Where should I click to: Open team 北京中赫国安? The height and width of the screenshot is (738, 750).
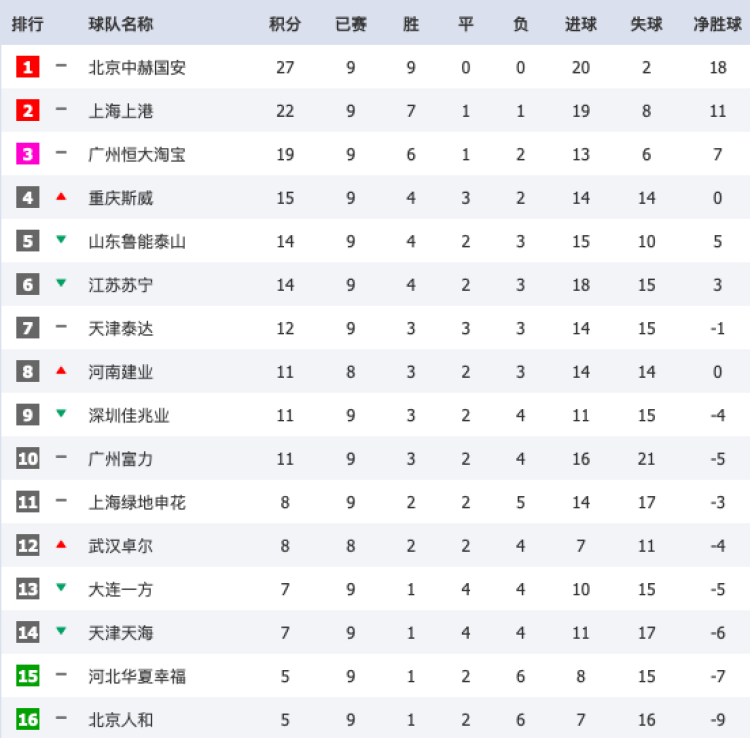[x=137, y=68]
